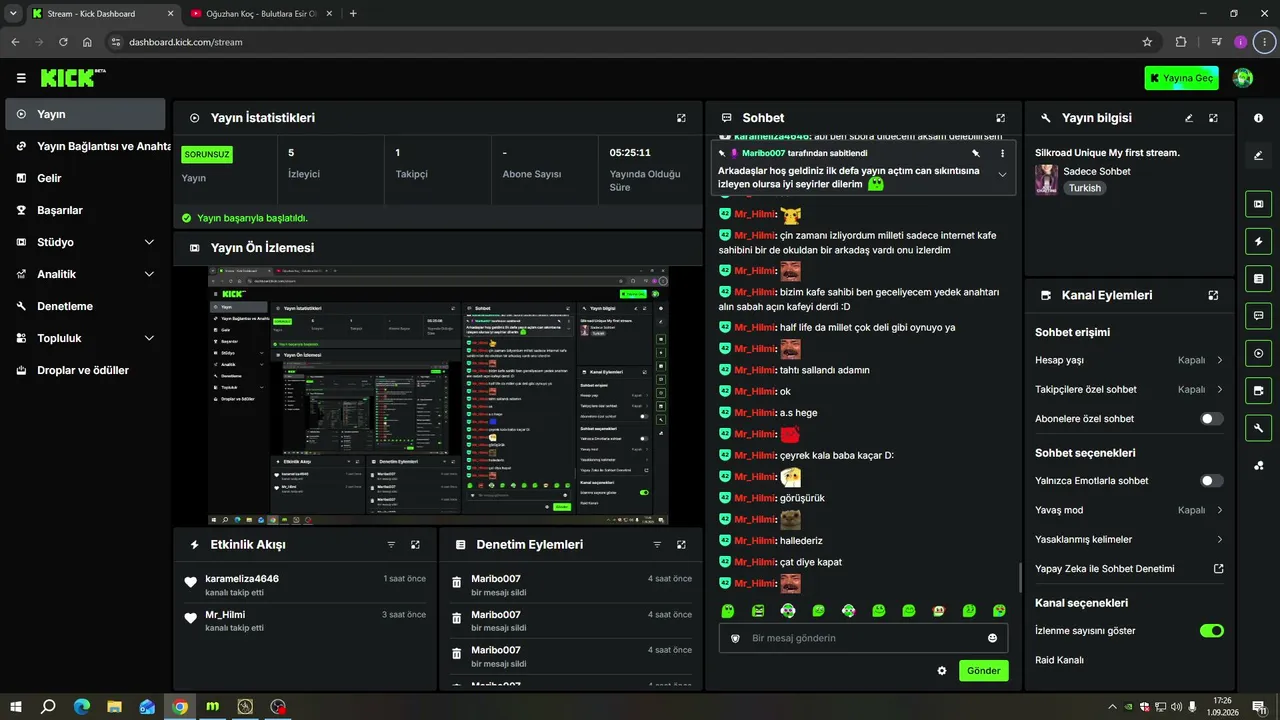Screen dimensions: 1280x720
Task: Click the Yayına Geç button
Action: pos(1182,78)
